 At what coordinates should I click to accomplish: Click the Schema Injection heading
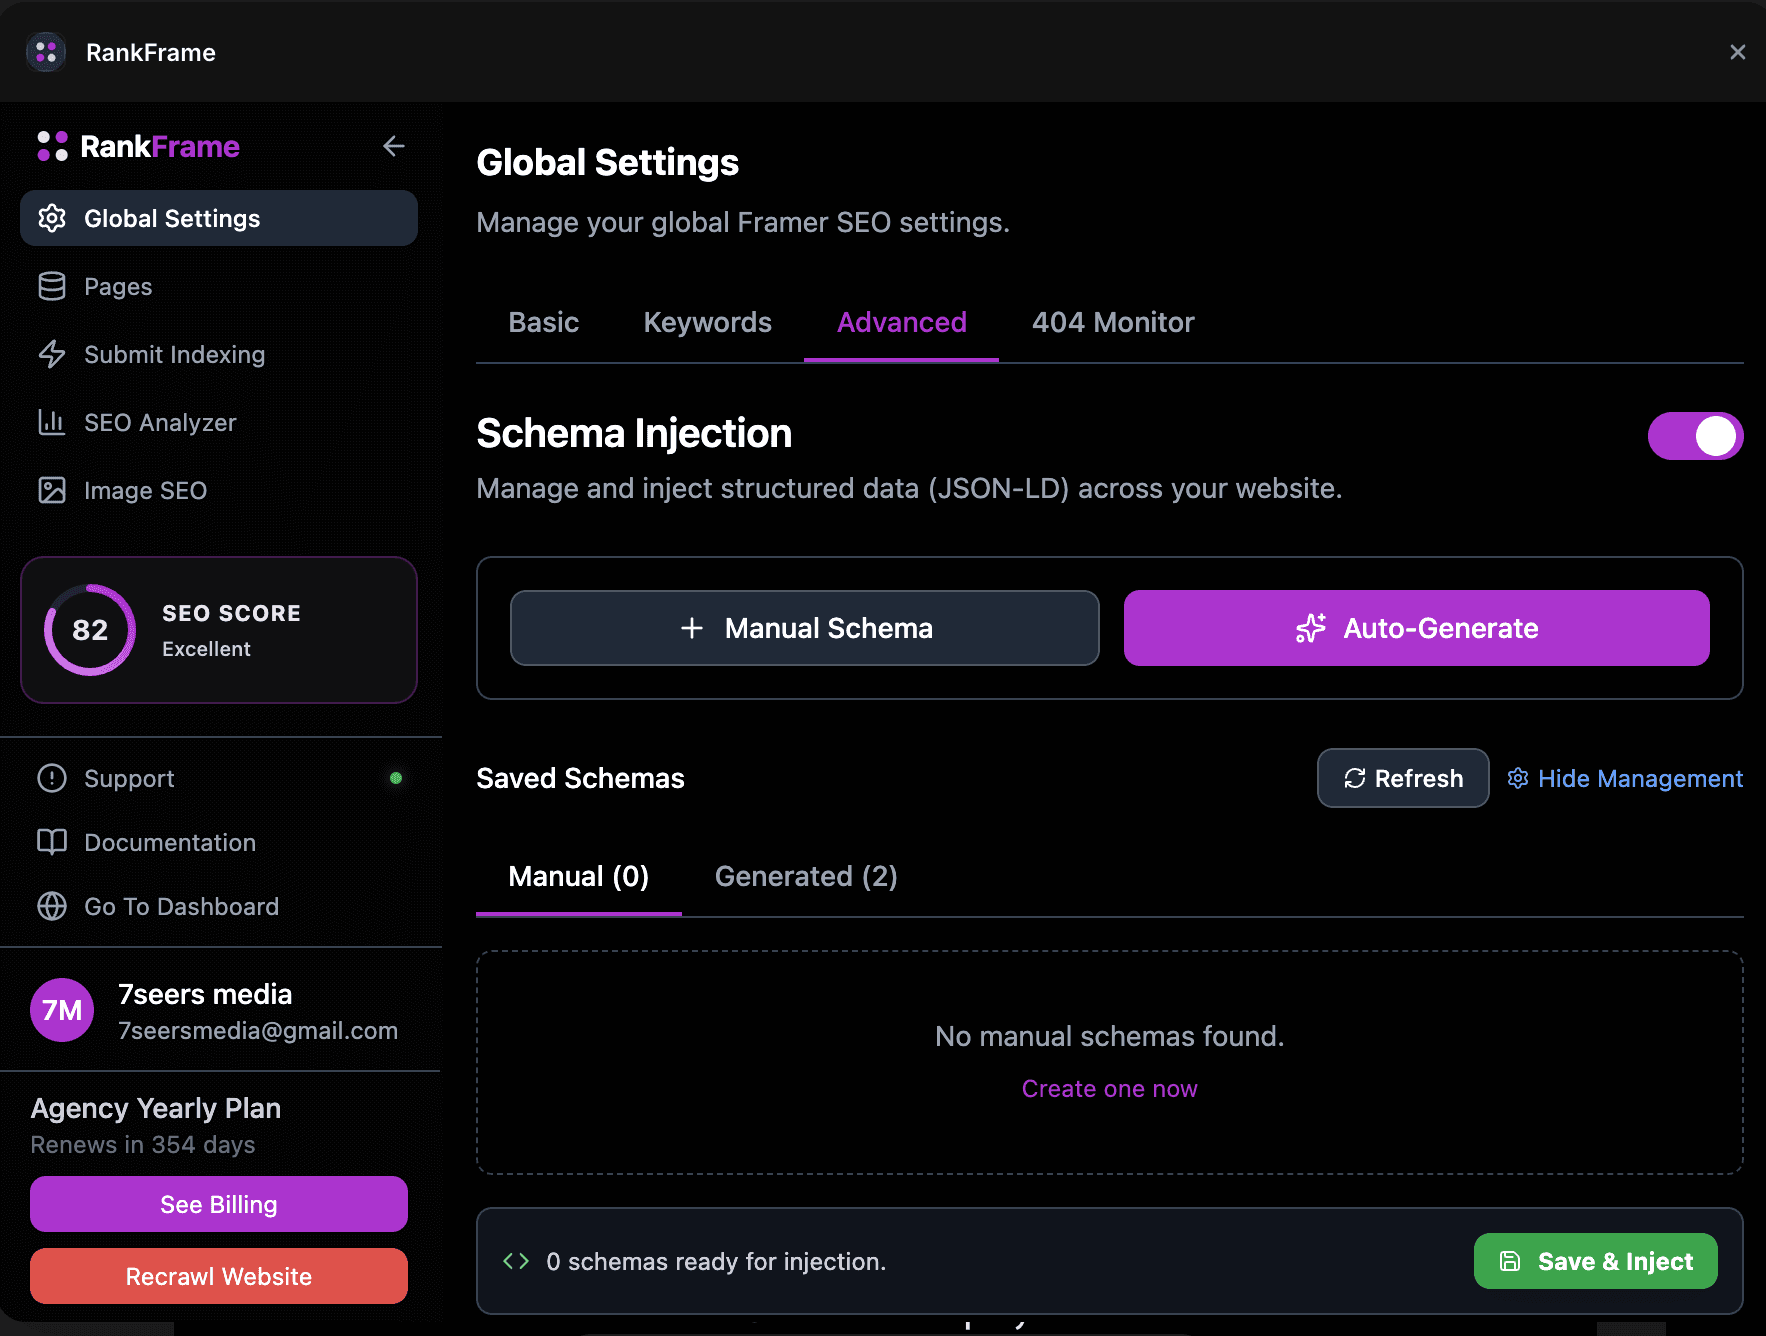tap(634, 434)
